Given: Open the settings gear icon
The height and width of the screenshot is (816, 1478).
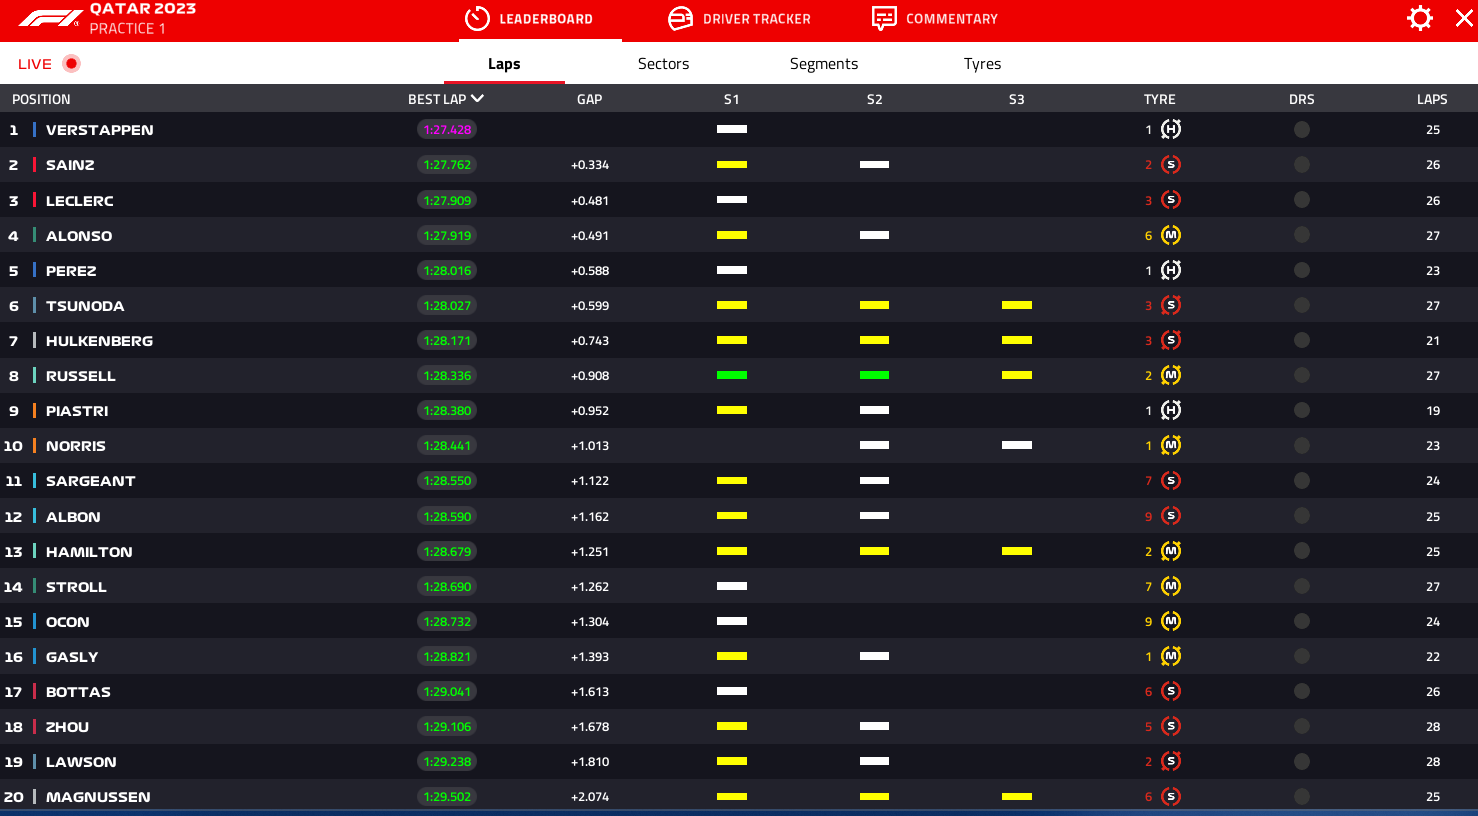Looking at the screenshot, I should pos(1420,18).
